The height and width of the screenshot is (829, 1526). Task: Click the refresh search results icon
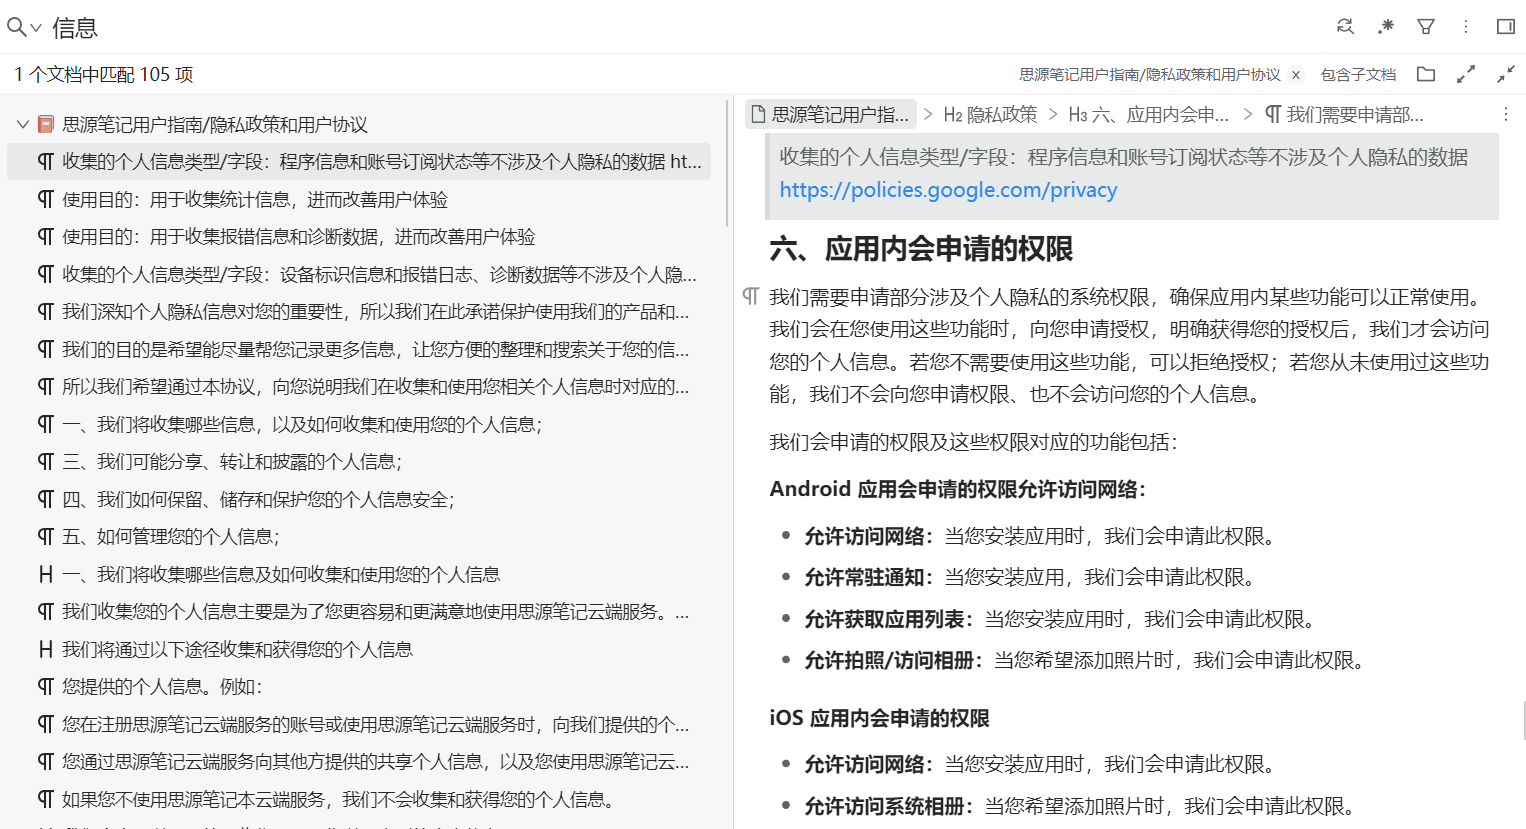coord(1345,27)
